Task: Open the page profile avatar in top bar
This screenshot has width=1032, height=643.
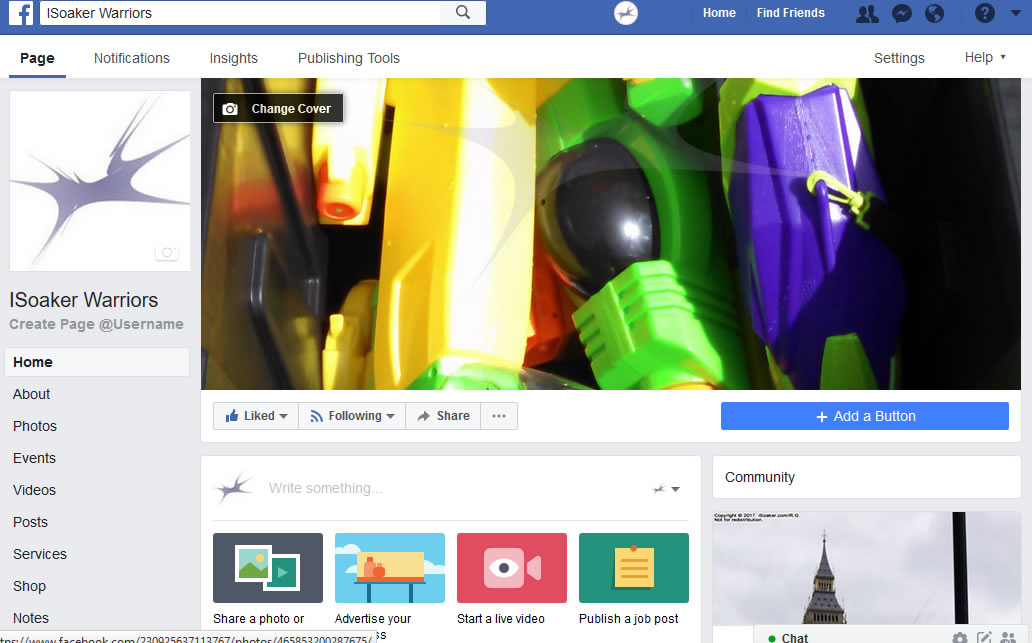Action: pos(626,13)
